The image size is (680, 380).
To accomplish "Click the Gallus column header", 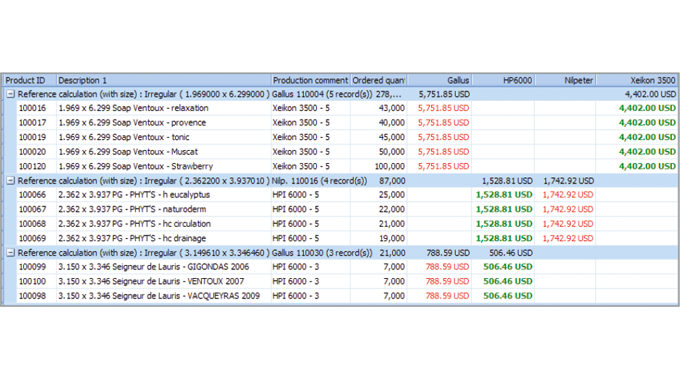I will coord(439,80).
